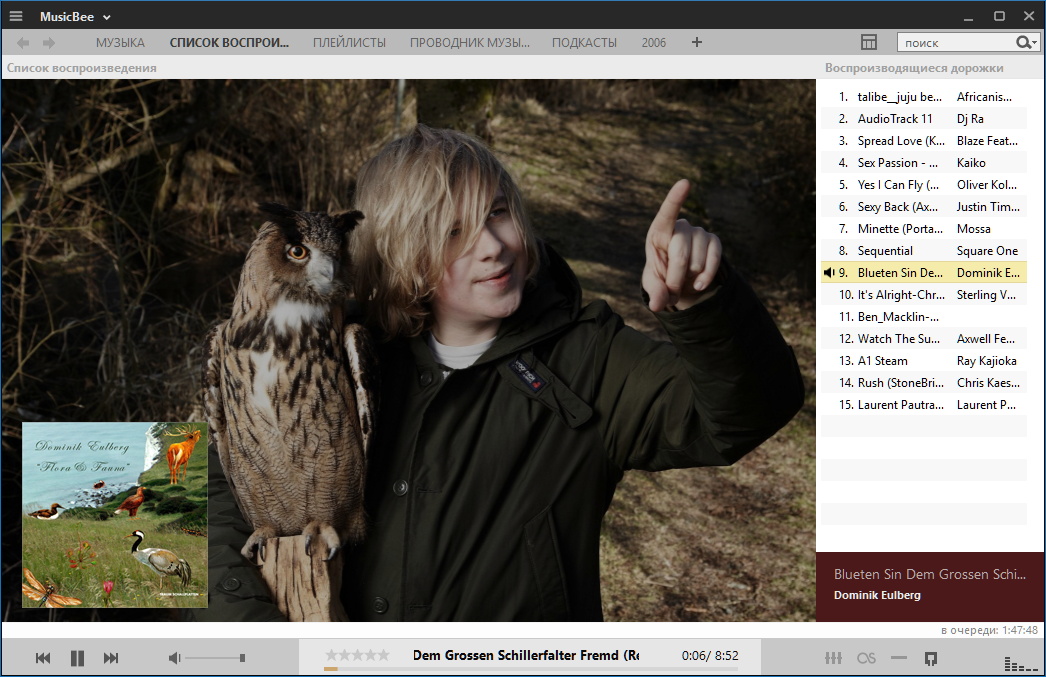Click the Flora & Fauna album cover

(115, 515)
